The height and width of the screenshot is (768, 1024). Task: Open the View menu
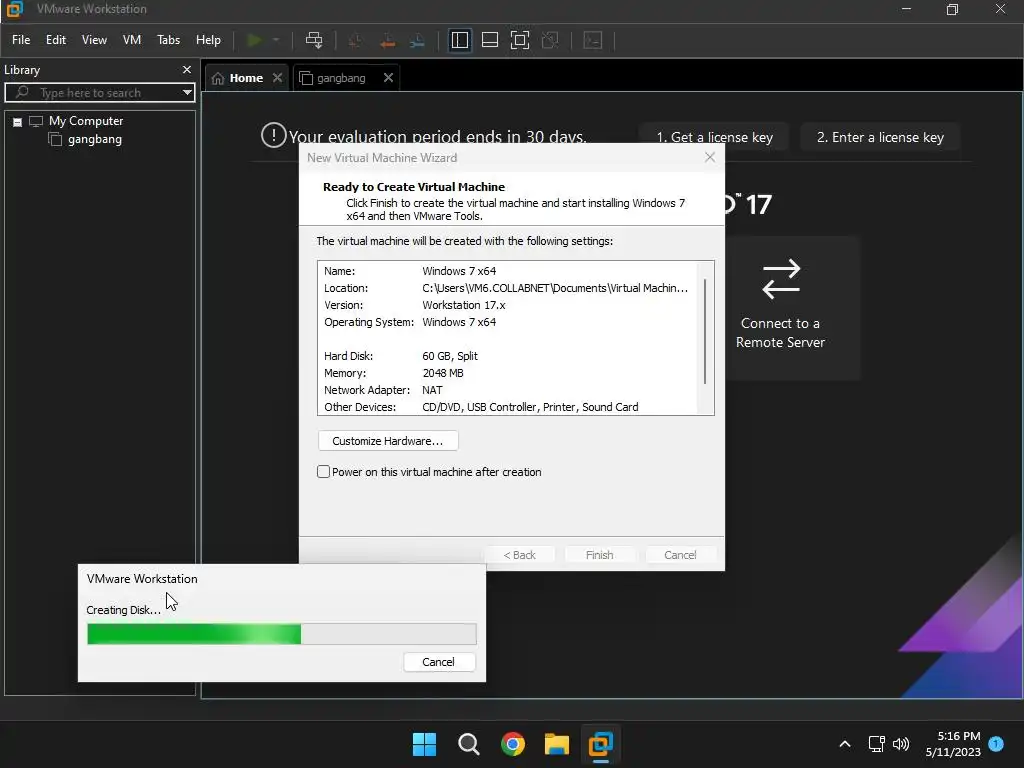(x=94, y=40)
